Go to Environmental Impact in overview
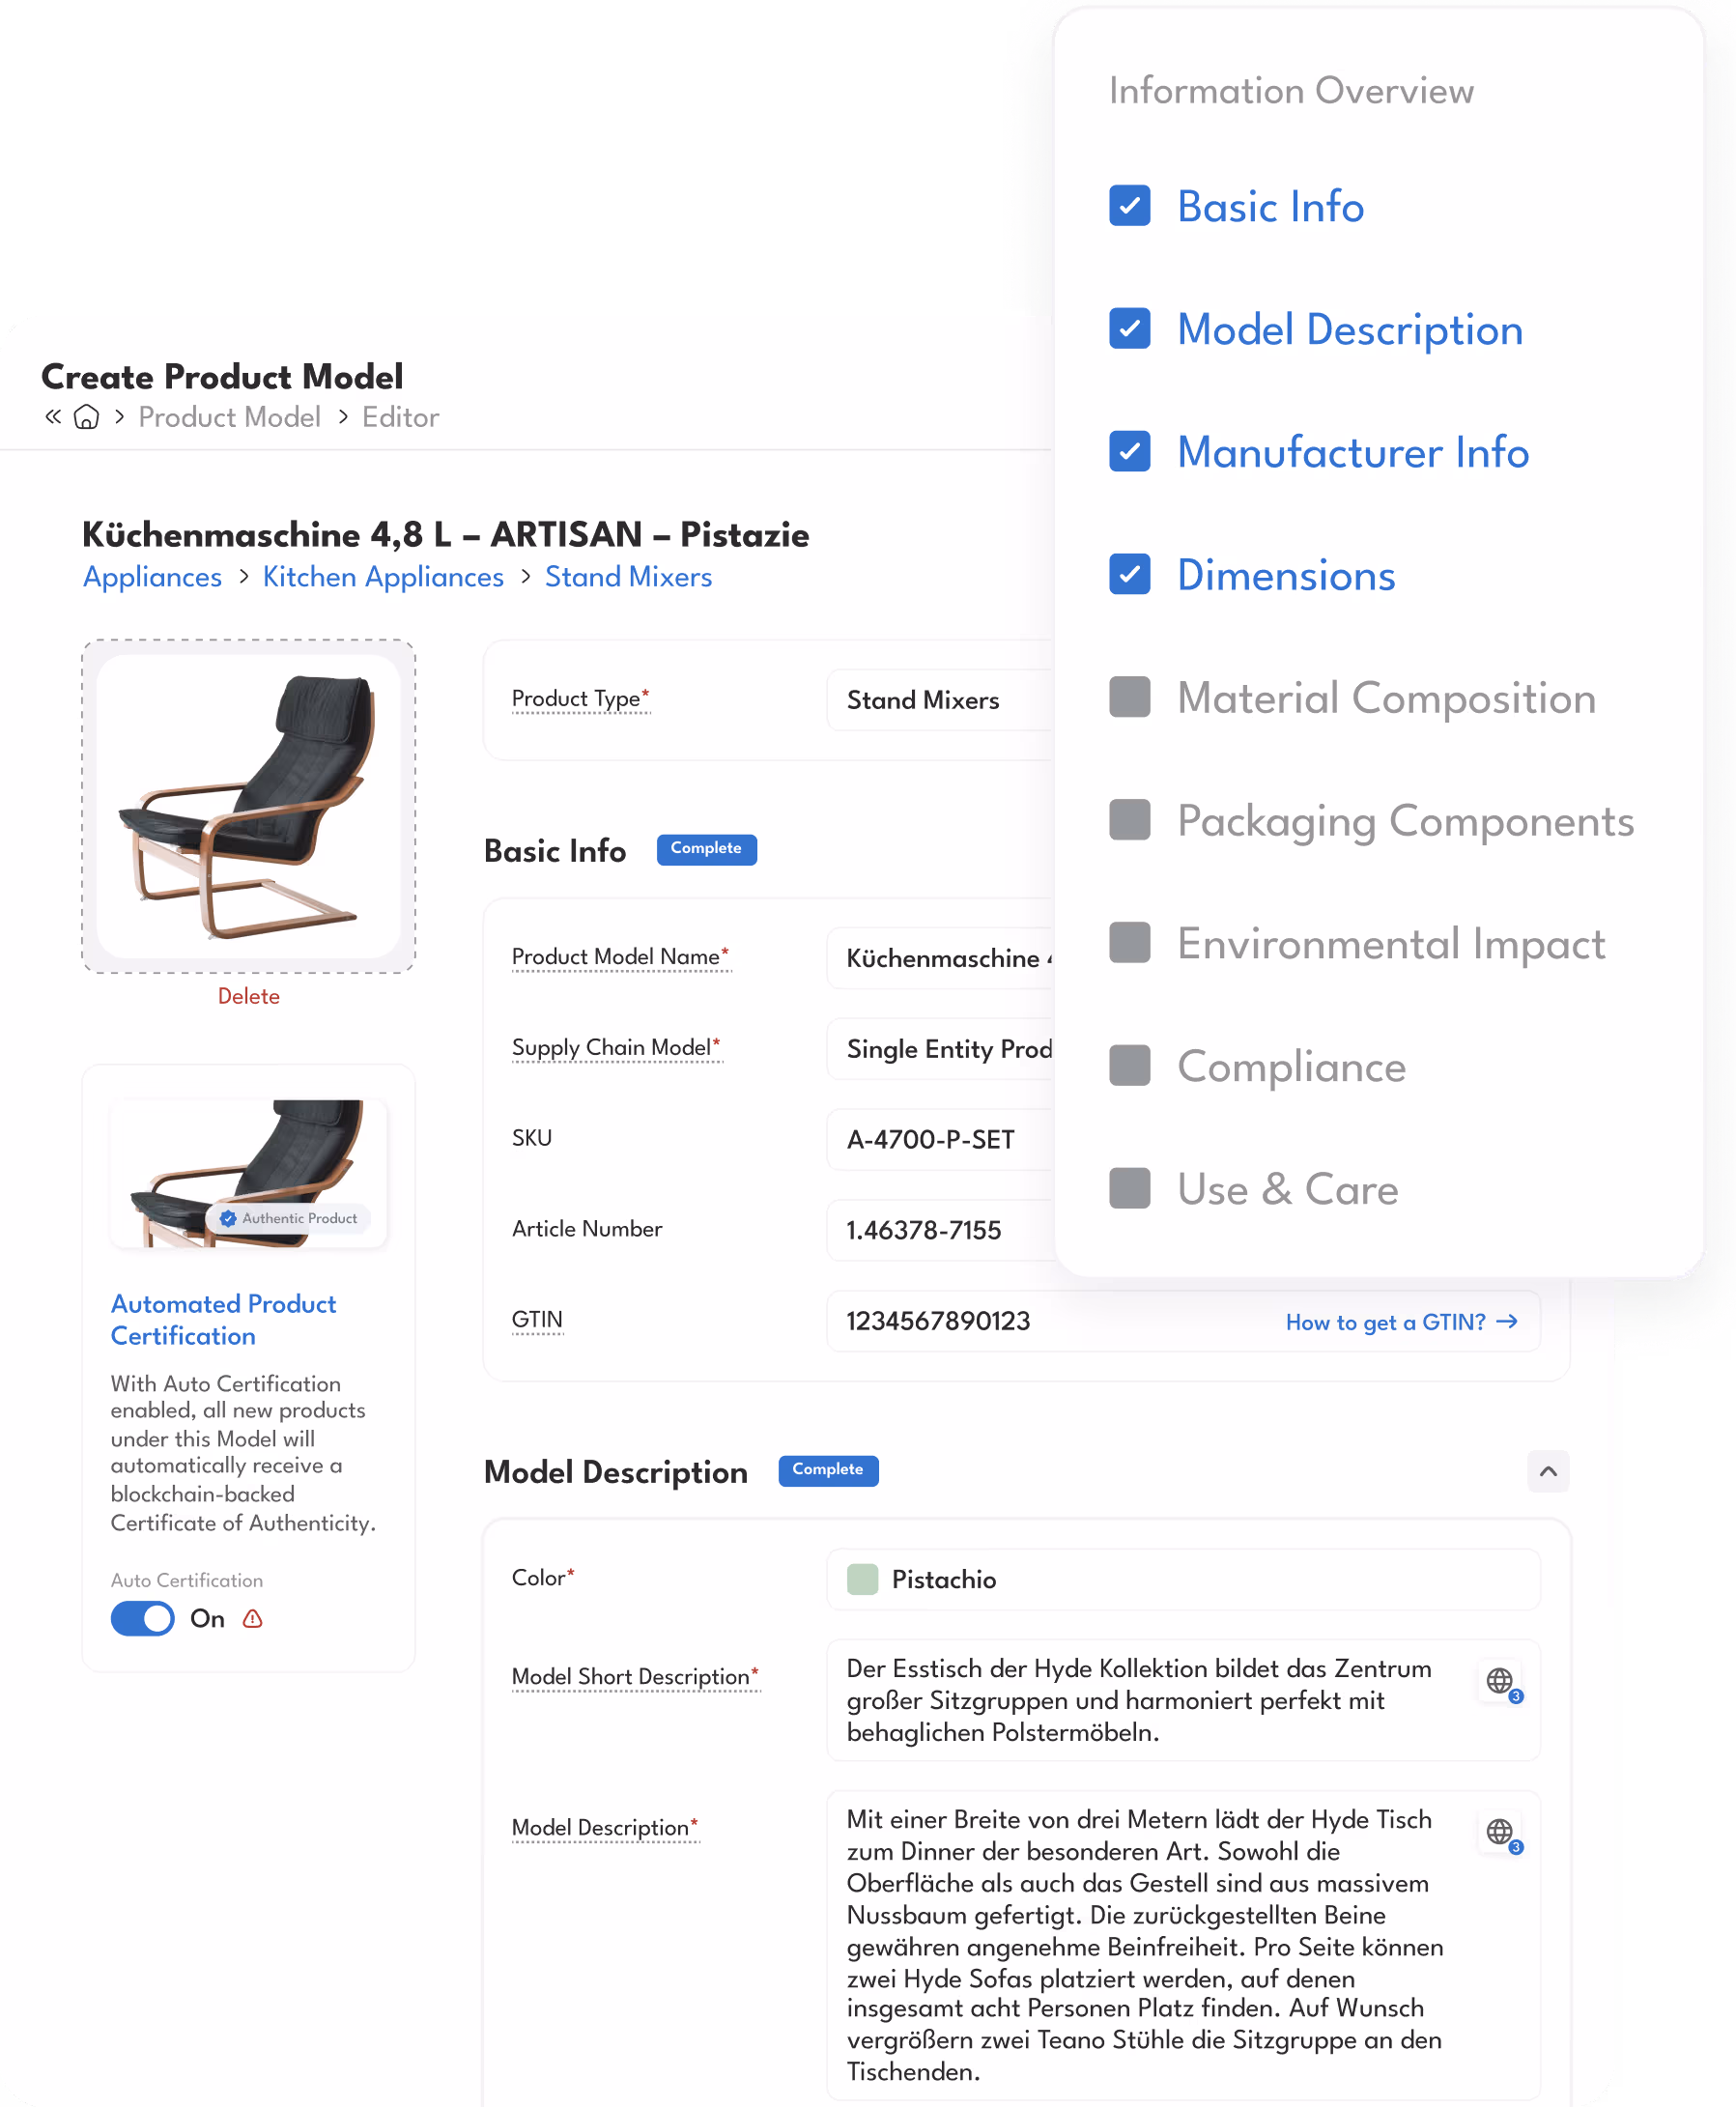 point(1391,944)
